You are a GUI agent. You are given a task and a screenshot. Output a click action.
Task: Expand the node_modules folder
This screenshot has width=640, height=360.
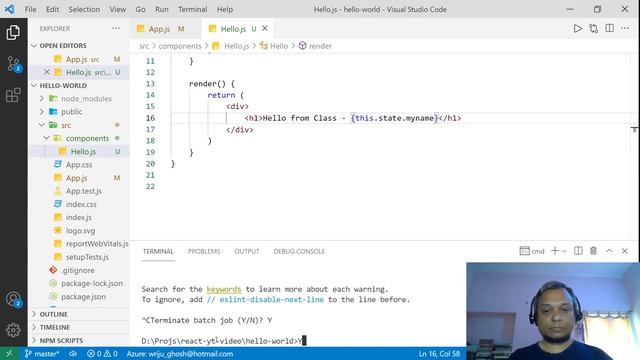point(79,98)
